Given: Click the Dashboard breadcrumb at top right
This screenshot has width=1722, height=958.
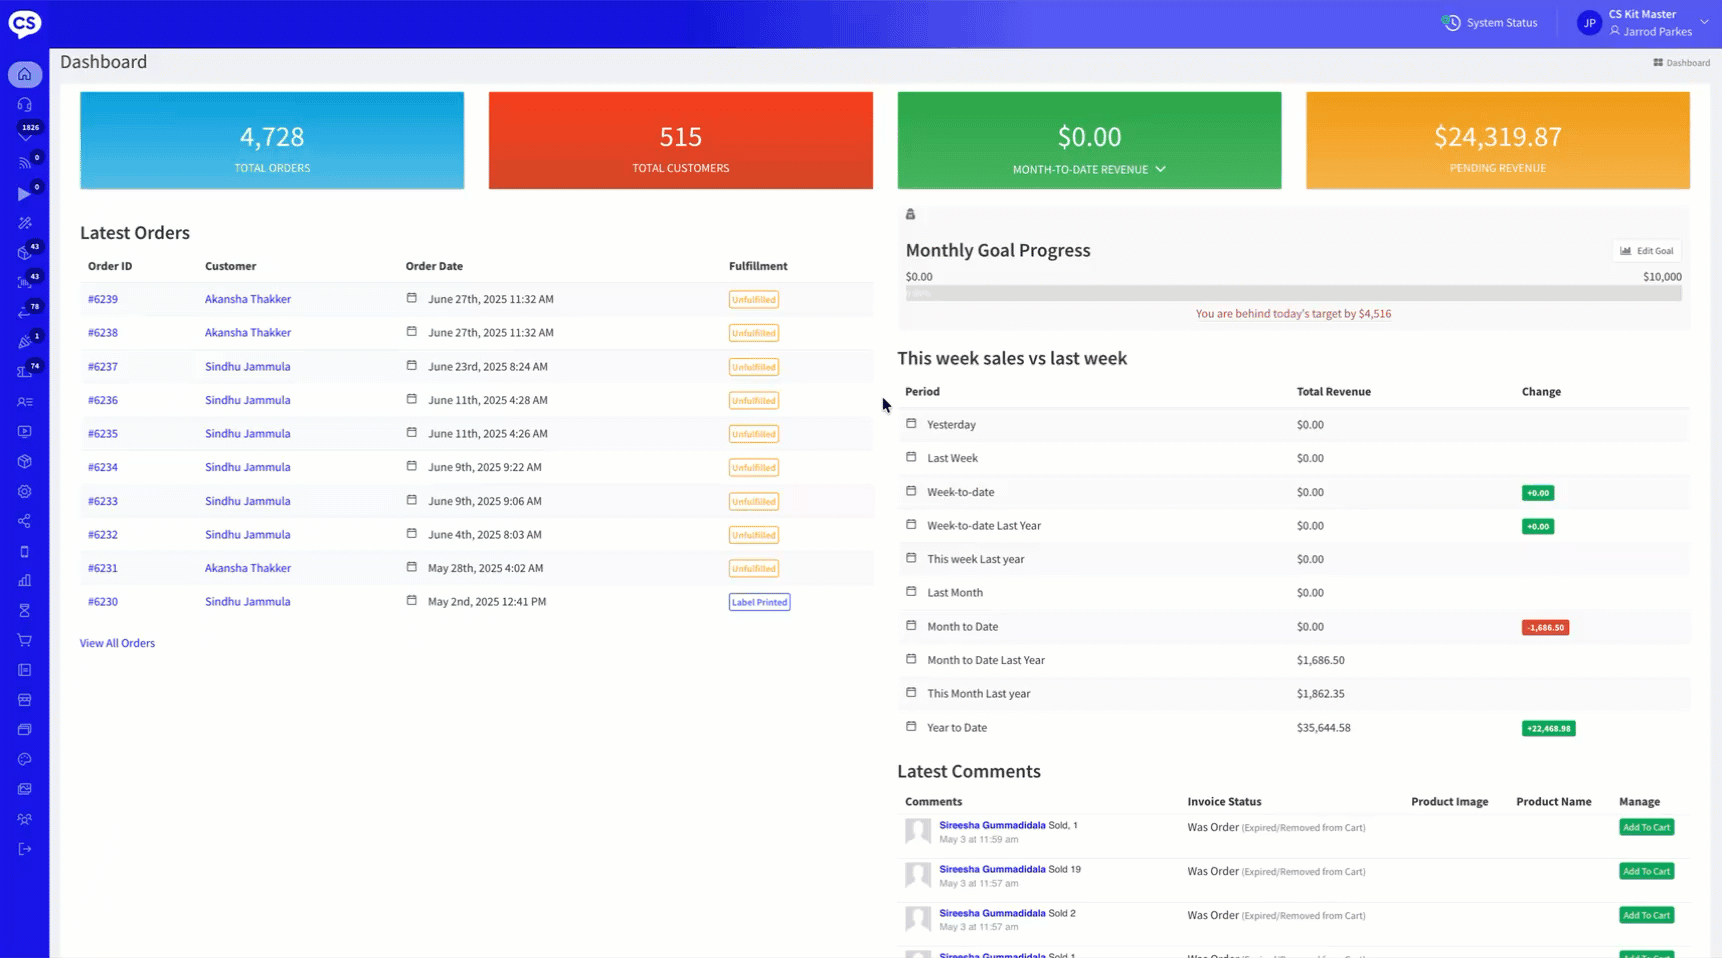Looking at the screenshot, I should click(x=1681, y=63).
